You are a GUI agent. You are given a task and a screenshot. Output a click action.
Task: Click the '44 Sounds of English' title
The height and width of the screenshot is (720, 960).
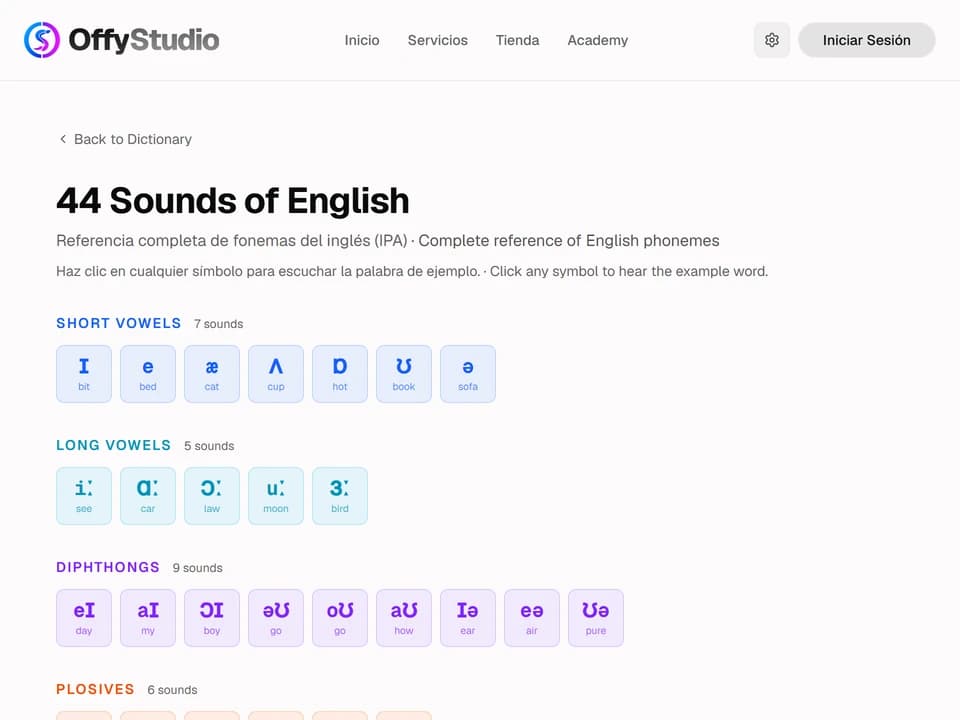233,201
